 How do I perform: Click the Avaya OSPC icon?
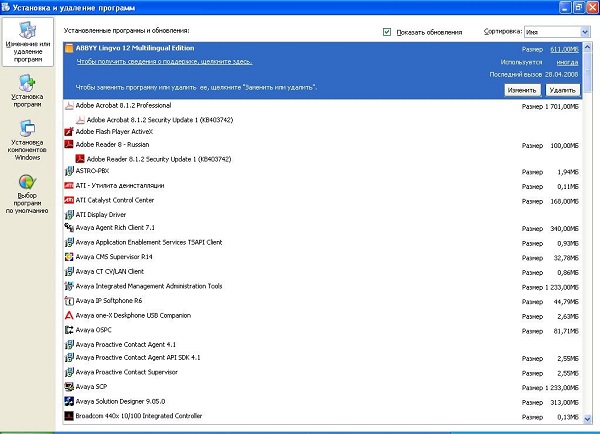pos(69,330)
